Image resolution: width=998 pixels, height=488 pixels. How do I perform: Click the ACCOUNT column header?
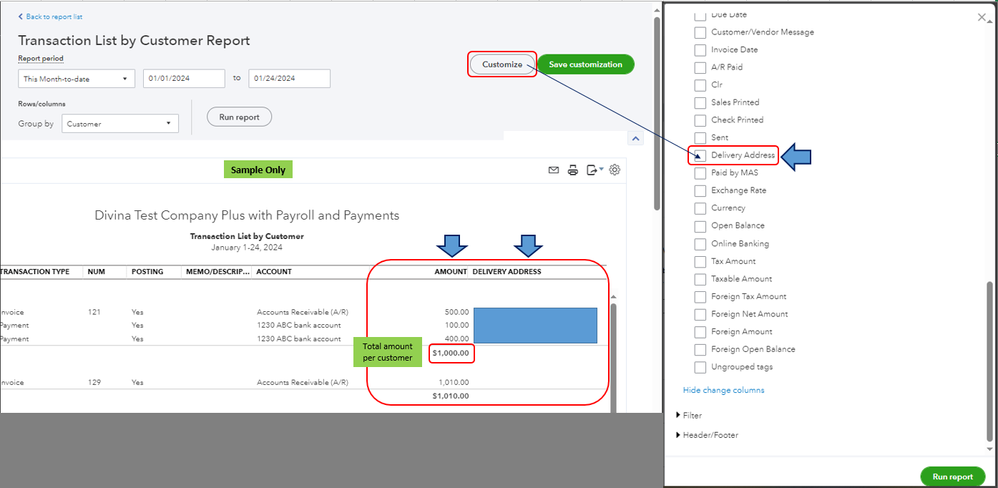(x=274, y=272)
